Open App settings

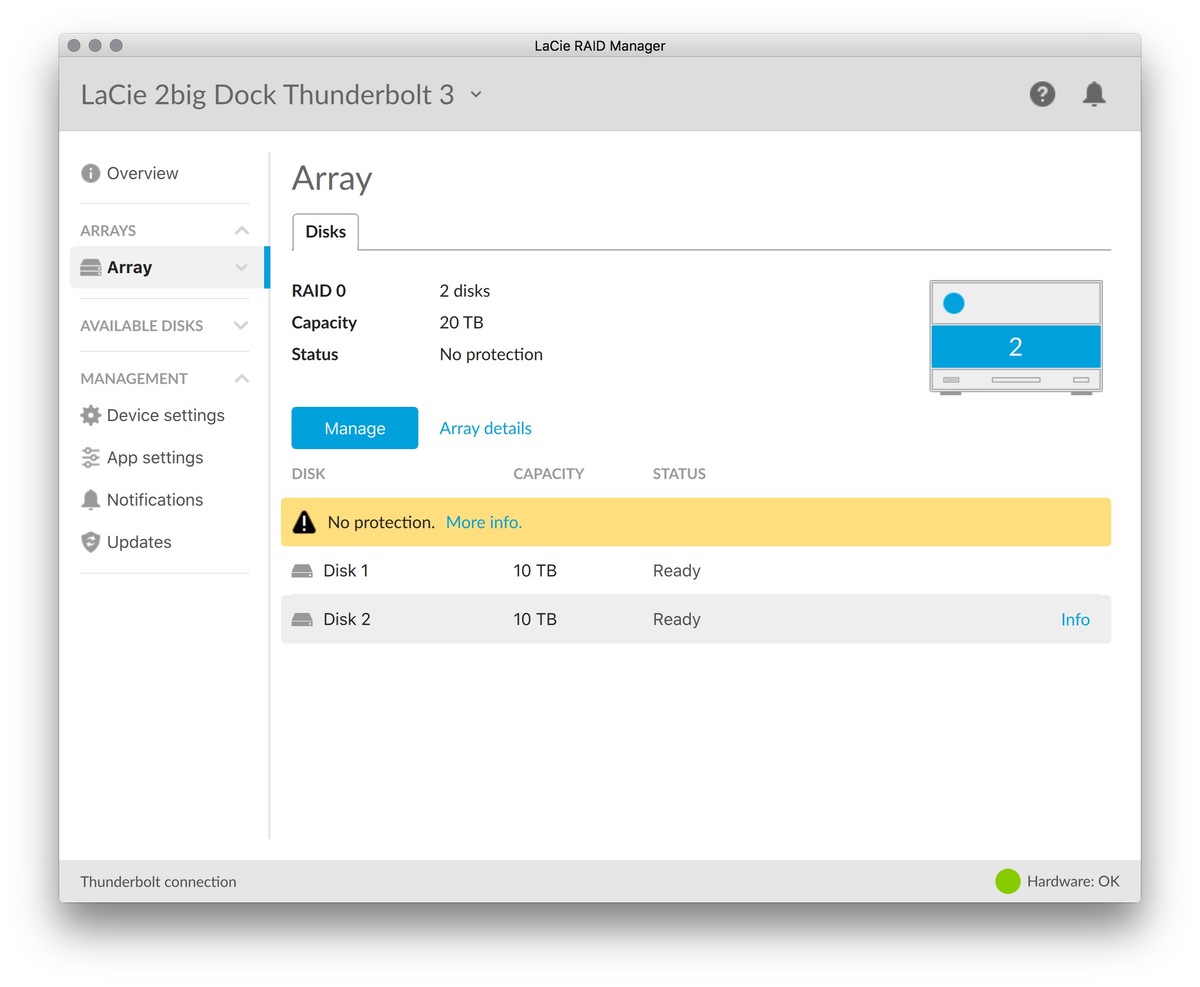pos(155,457)
